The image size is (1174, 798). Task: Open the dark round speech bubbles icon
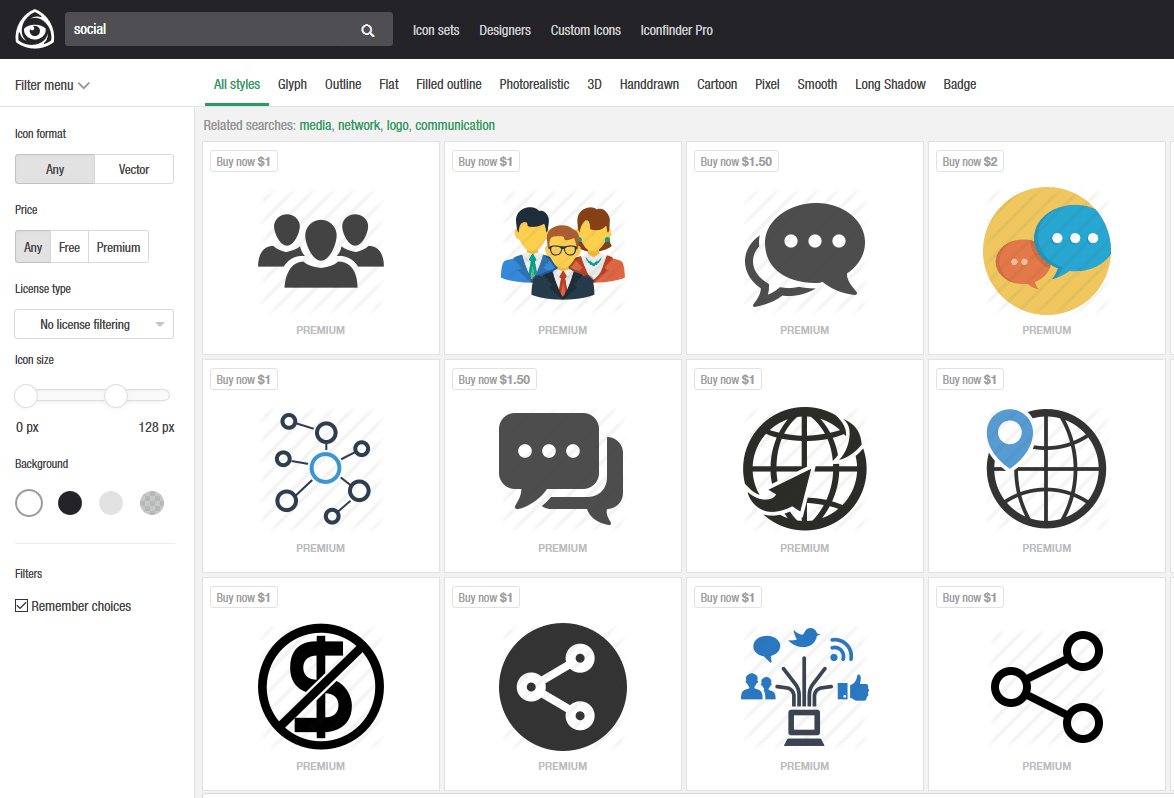(x=805, y=253)
